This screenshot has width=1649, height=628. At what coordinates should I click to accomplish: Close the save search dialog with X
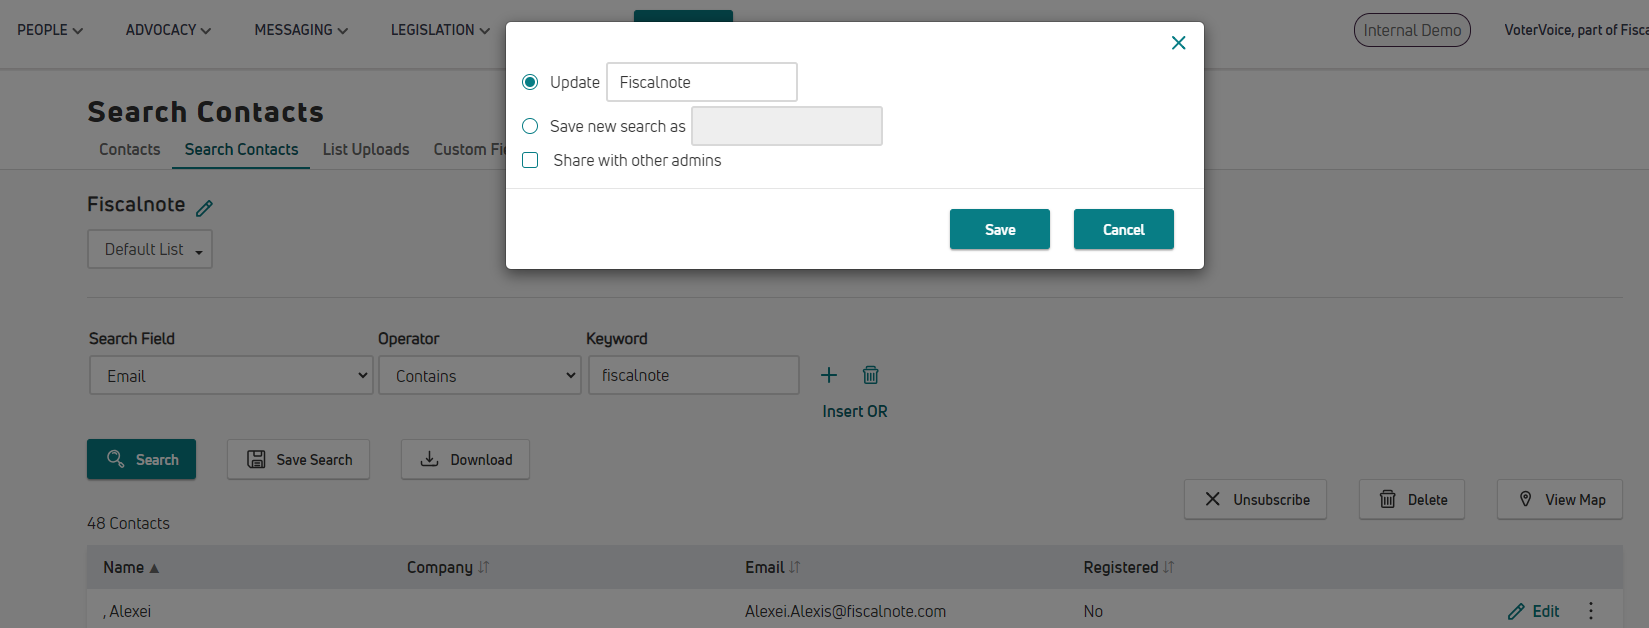[x=1178, y=43]
